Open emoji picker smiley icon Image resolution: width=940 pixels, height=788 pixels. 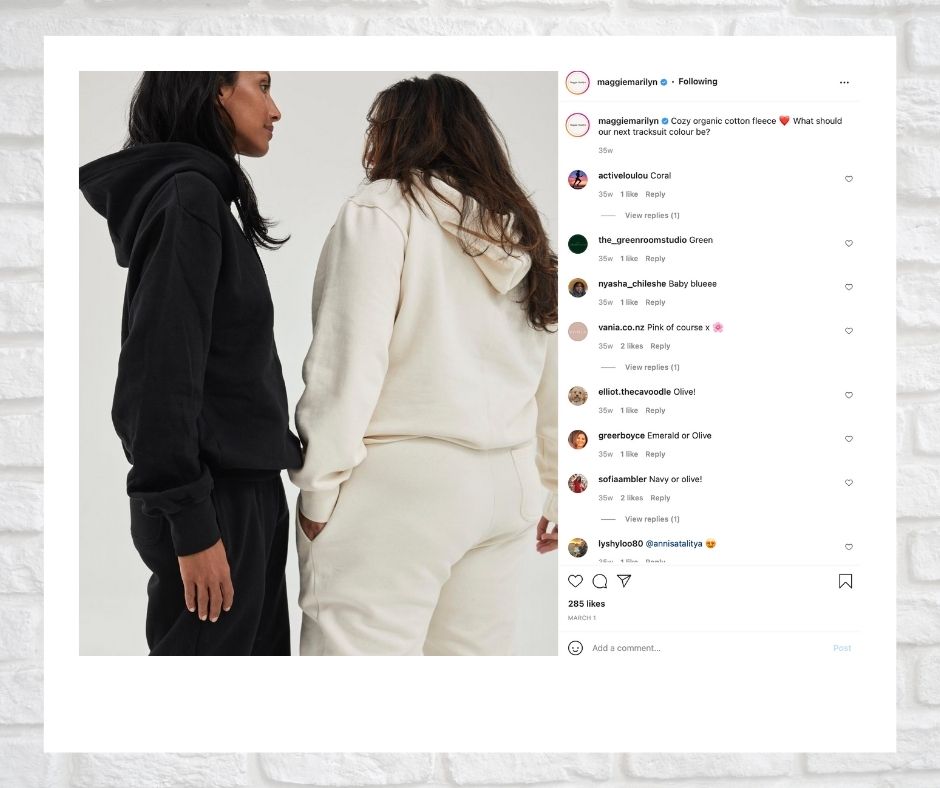pos(575,648)
